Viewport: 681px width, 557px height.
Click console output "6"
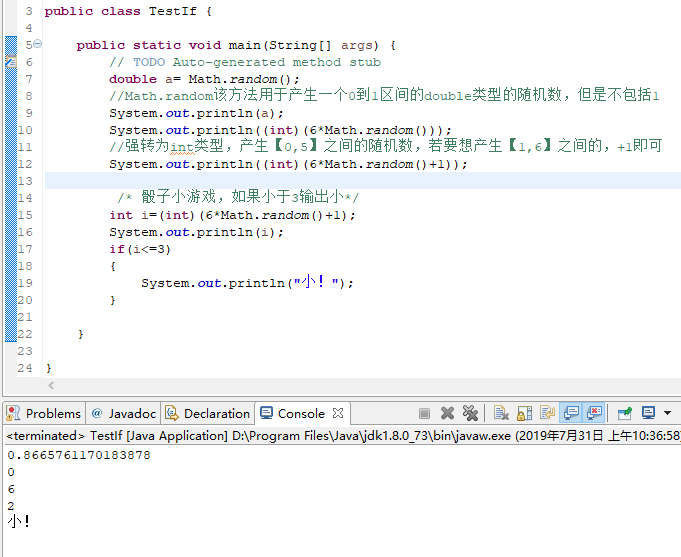11,489
